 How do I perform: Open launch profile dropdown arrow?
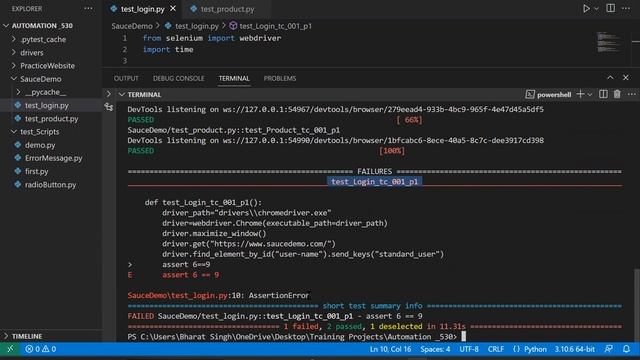[590, 95]
